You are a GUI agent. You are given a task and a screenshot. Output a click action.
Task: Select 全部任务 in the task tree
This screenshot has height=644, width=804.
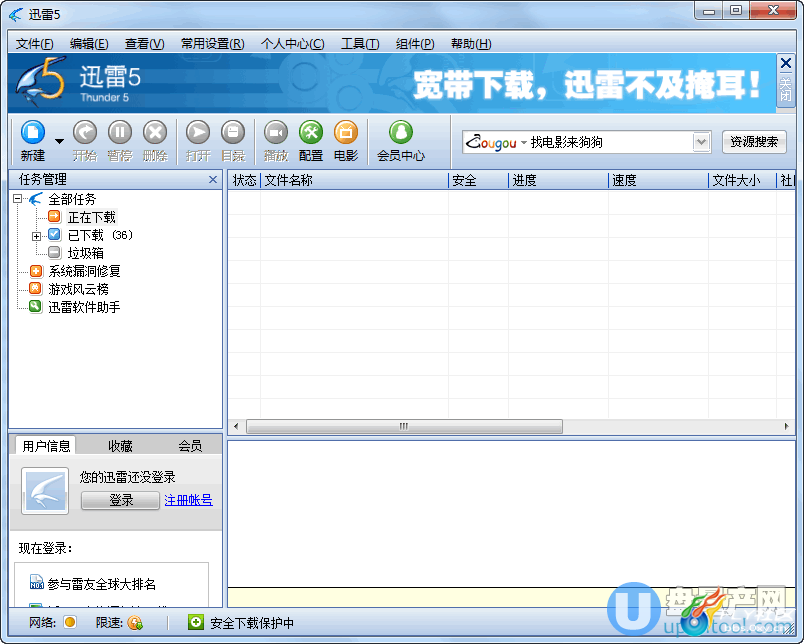tap(72, 199)
